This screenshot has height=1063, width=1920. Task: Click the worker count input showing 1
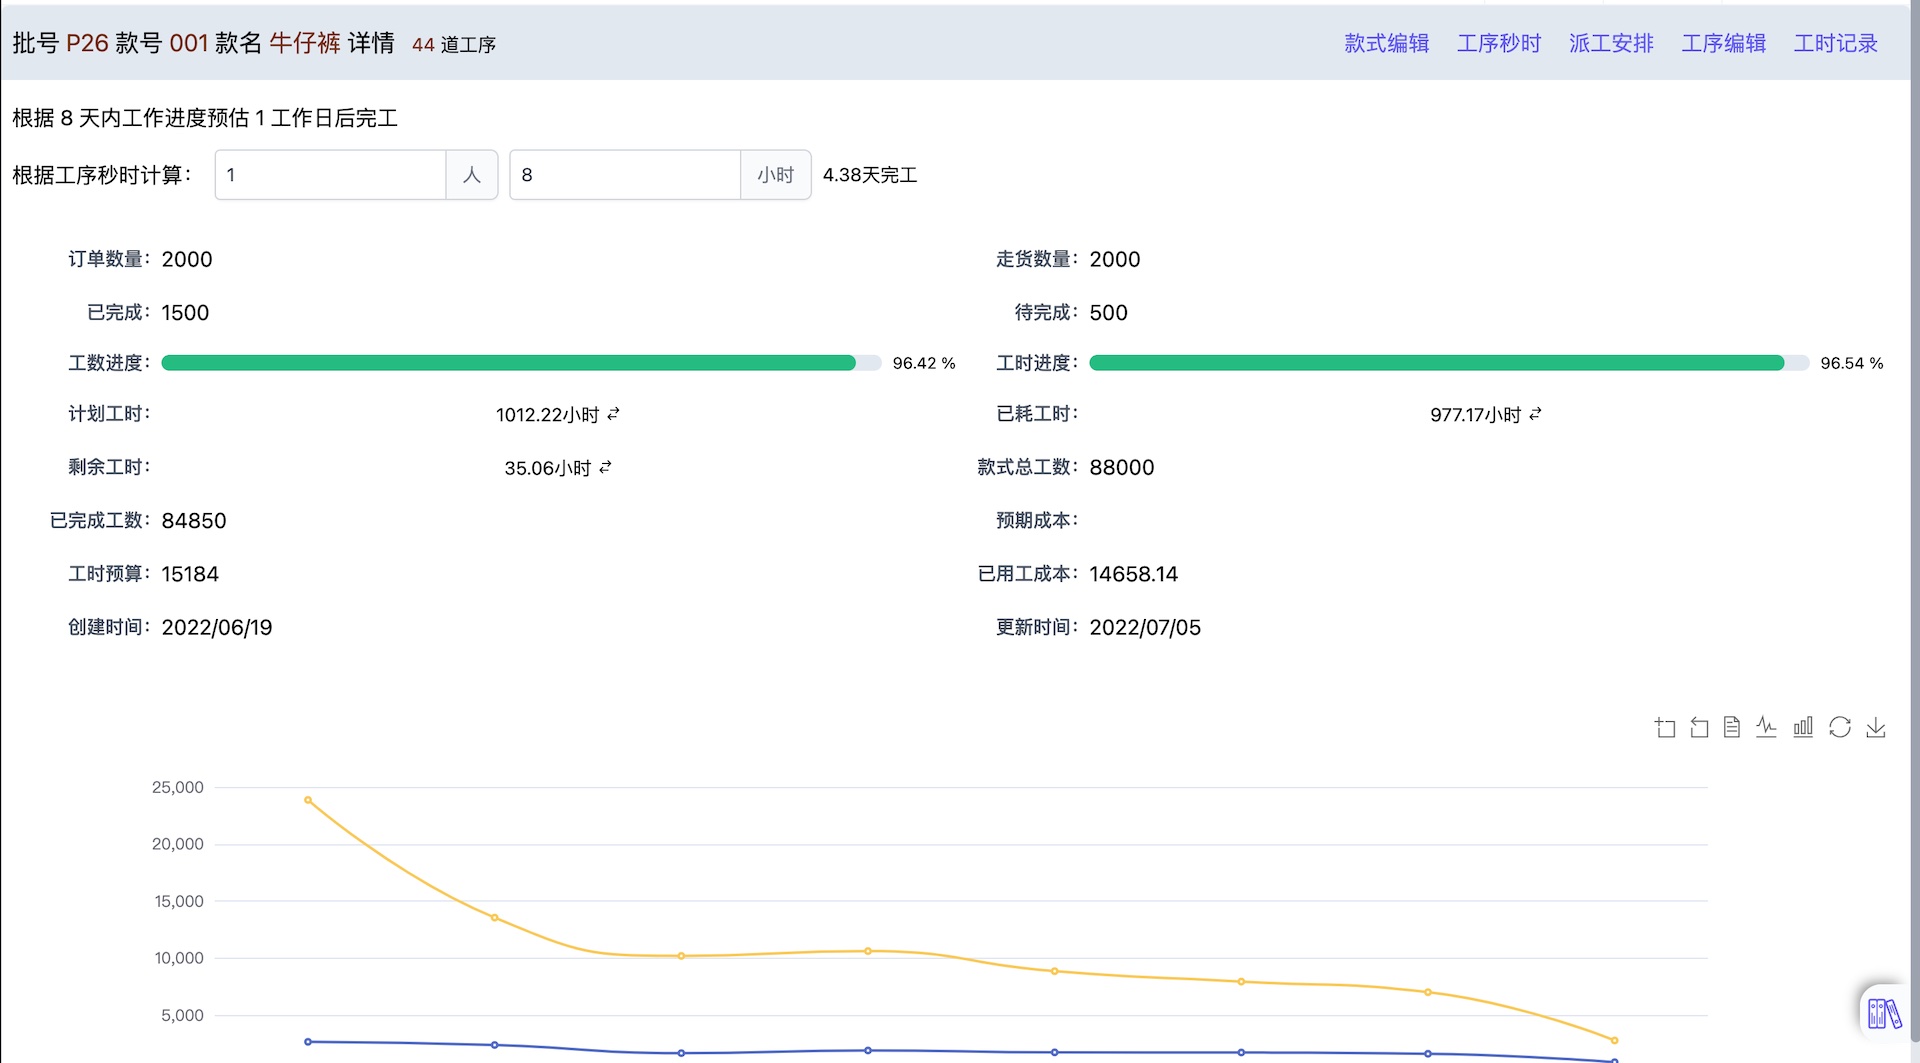(330, 174)
